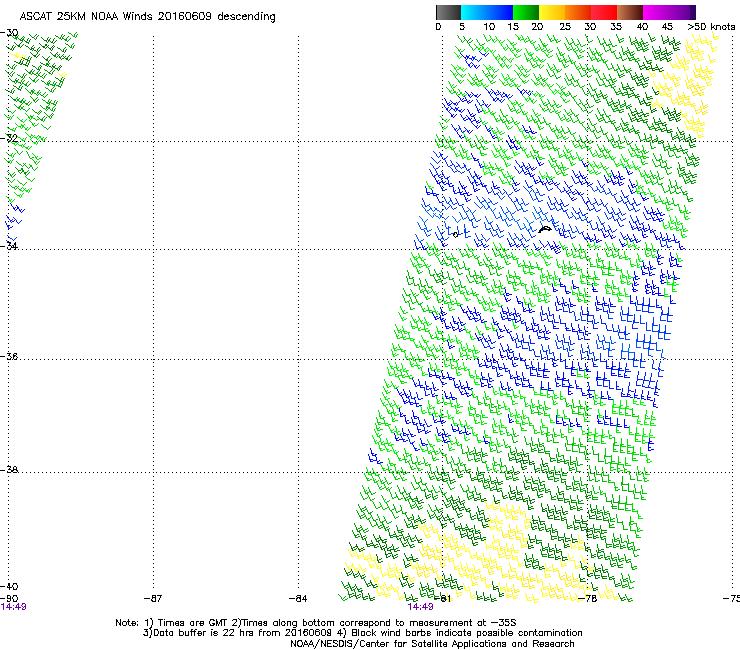Pick the yellow 20-25 knots legend color
The image size is (740, 650).
point(552,12)
